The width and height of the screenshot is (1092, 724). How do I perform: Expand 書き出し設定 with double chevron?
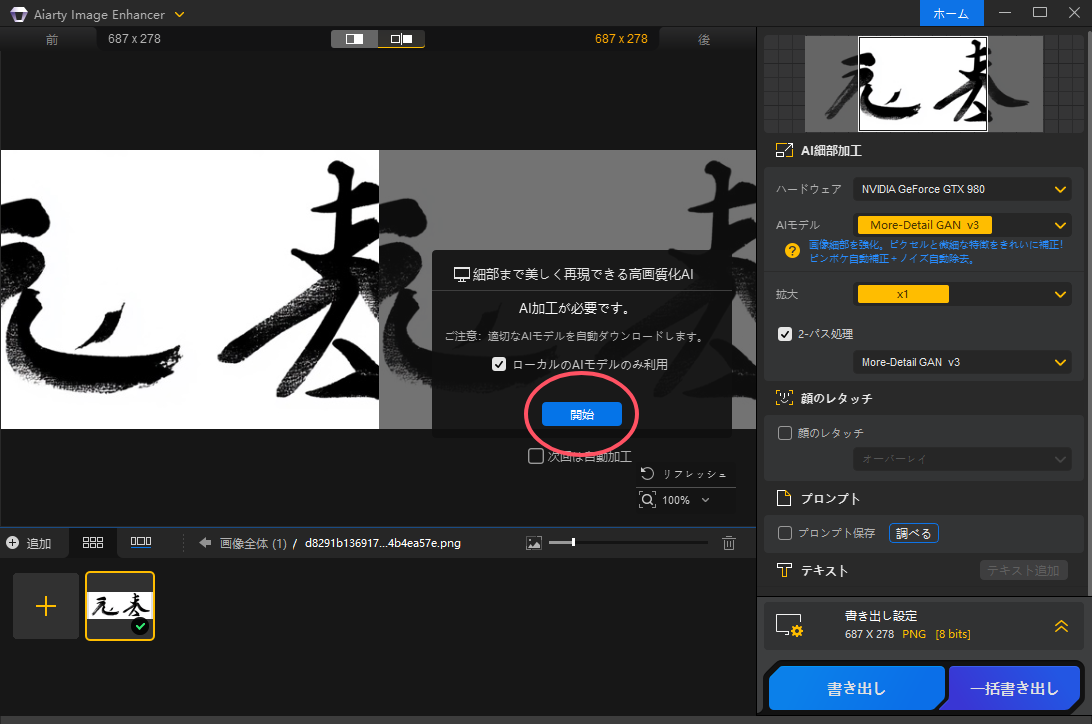[1061, 625]
